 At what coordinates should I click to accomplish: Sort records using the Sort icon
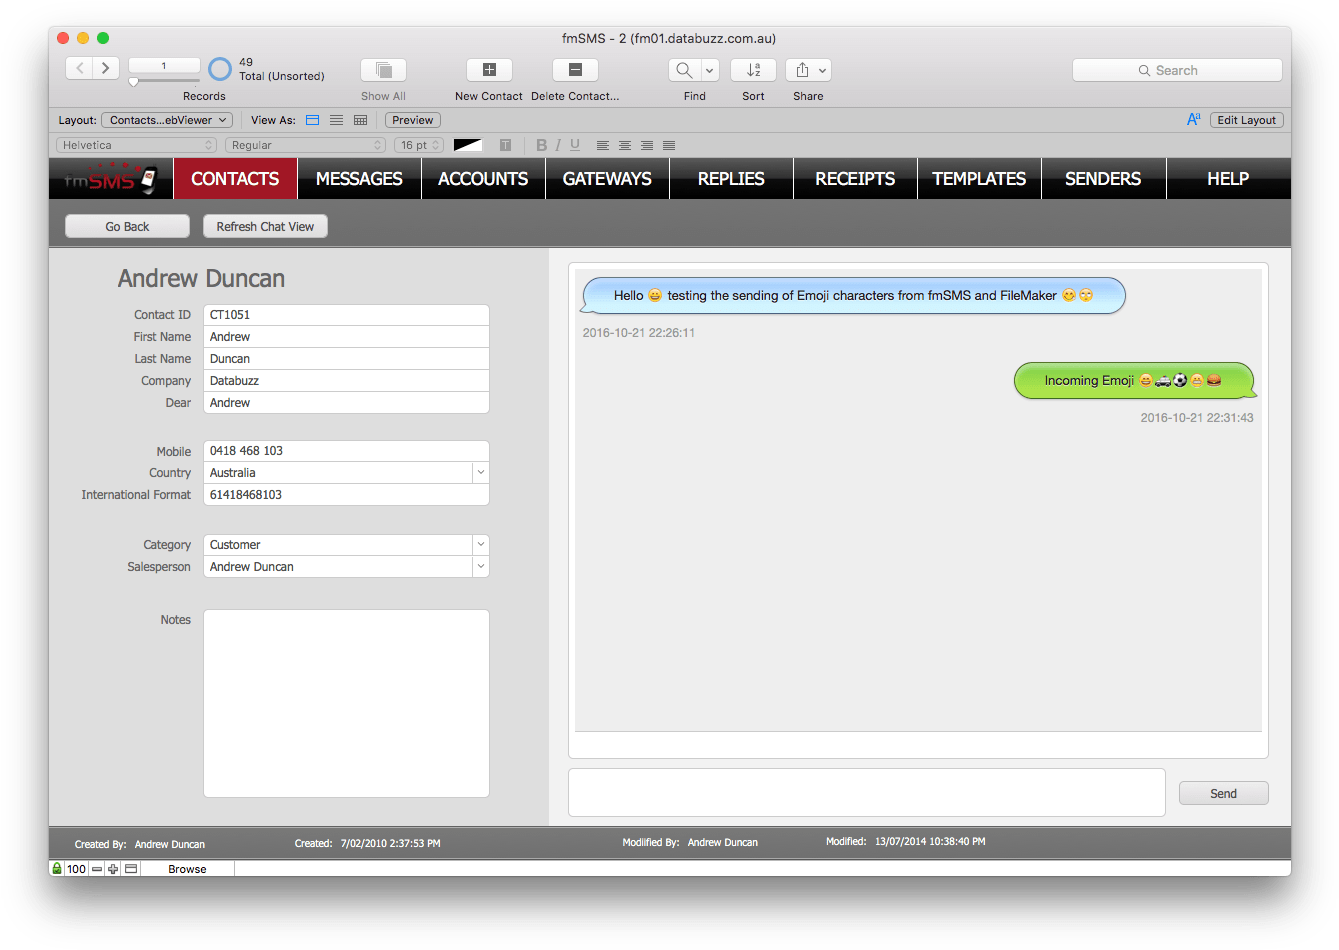pos(753,70)
